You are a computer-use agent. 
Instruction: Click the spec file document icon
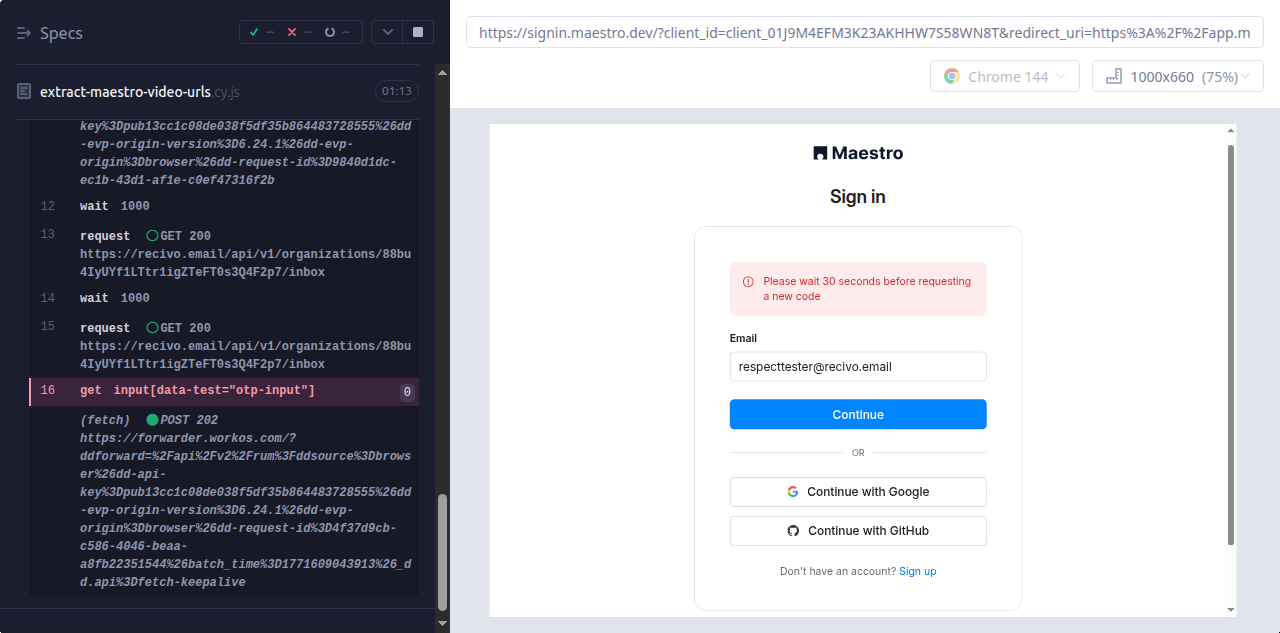tap(24, 91)
